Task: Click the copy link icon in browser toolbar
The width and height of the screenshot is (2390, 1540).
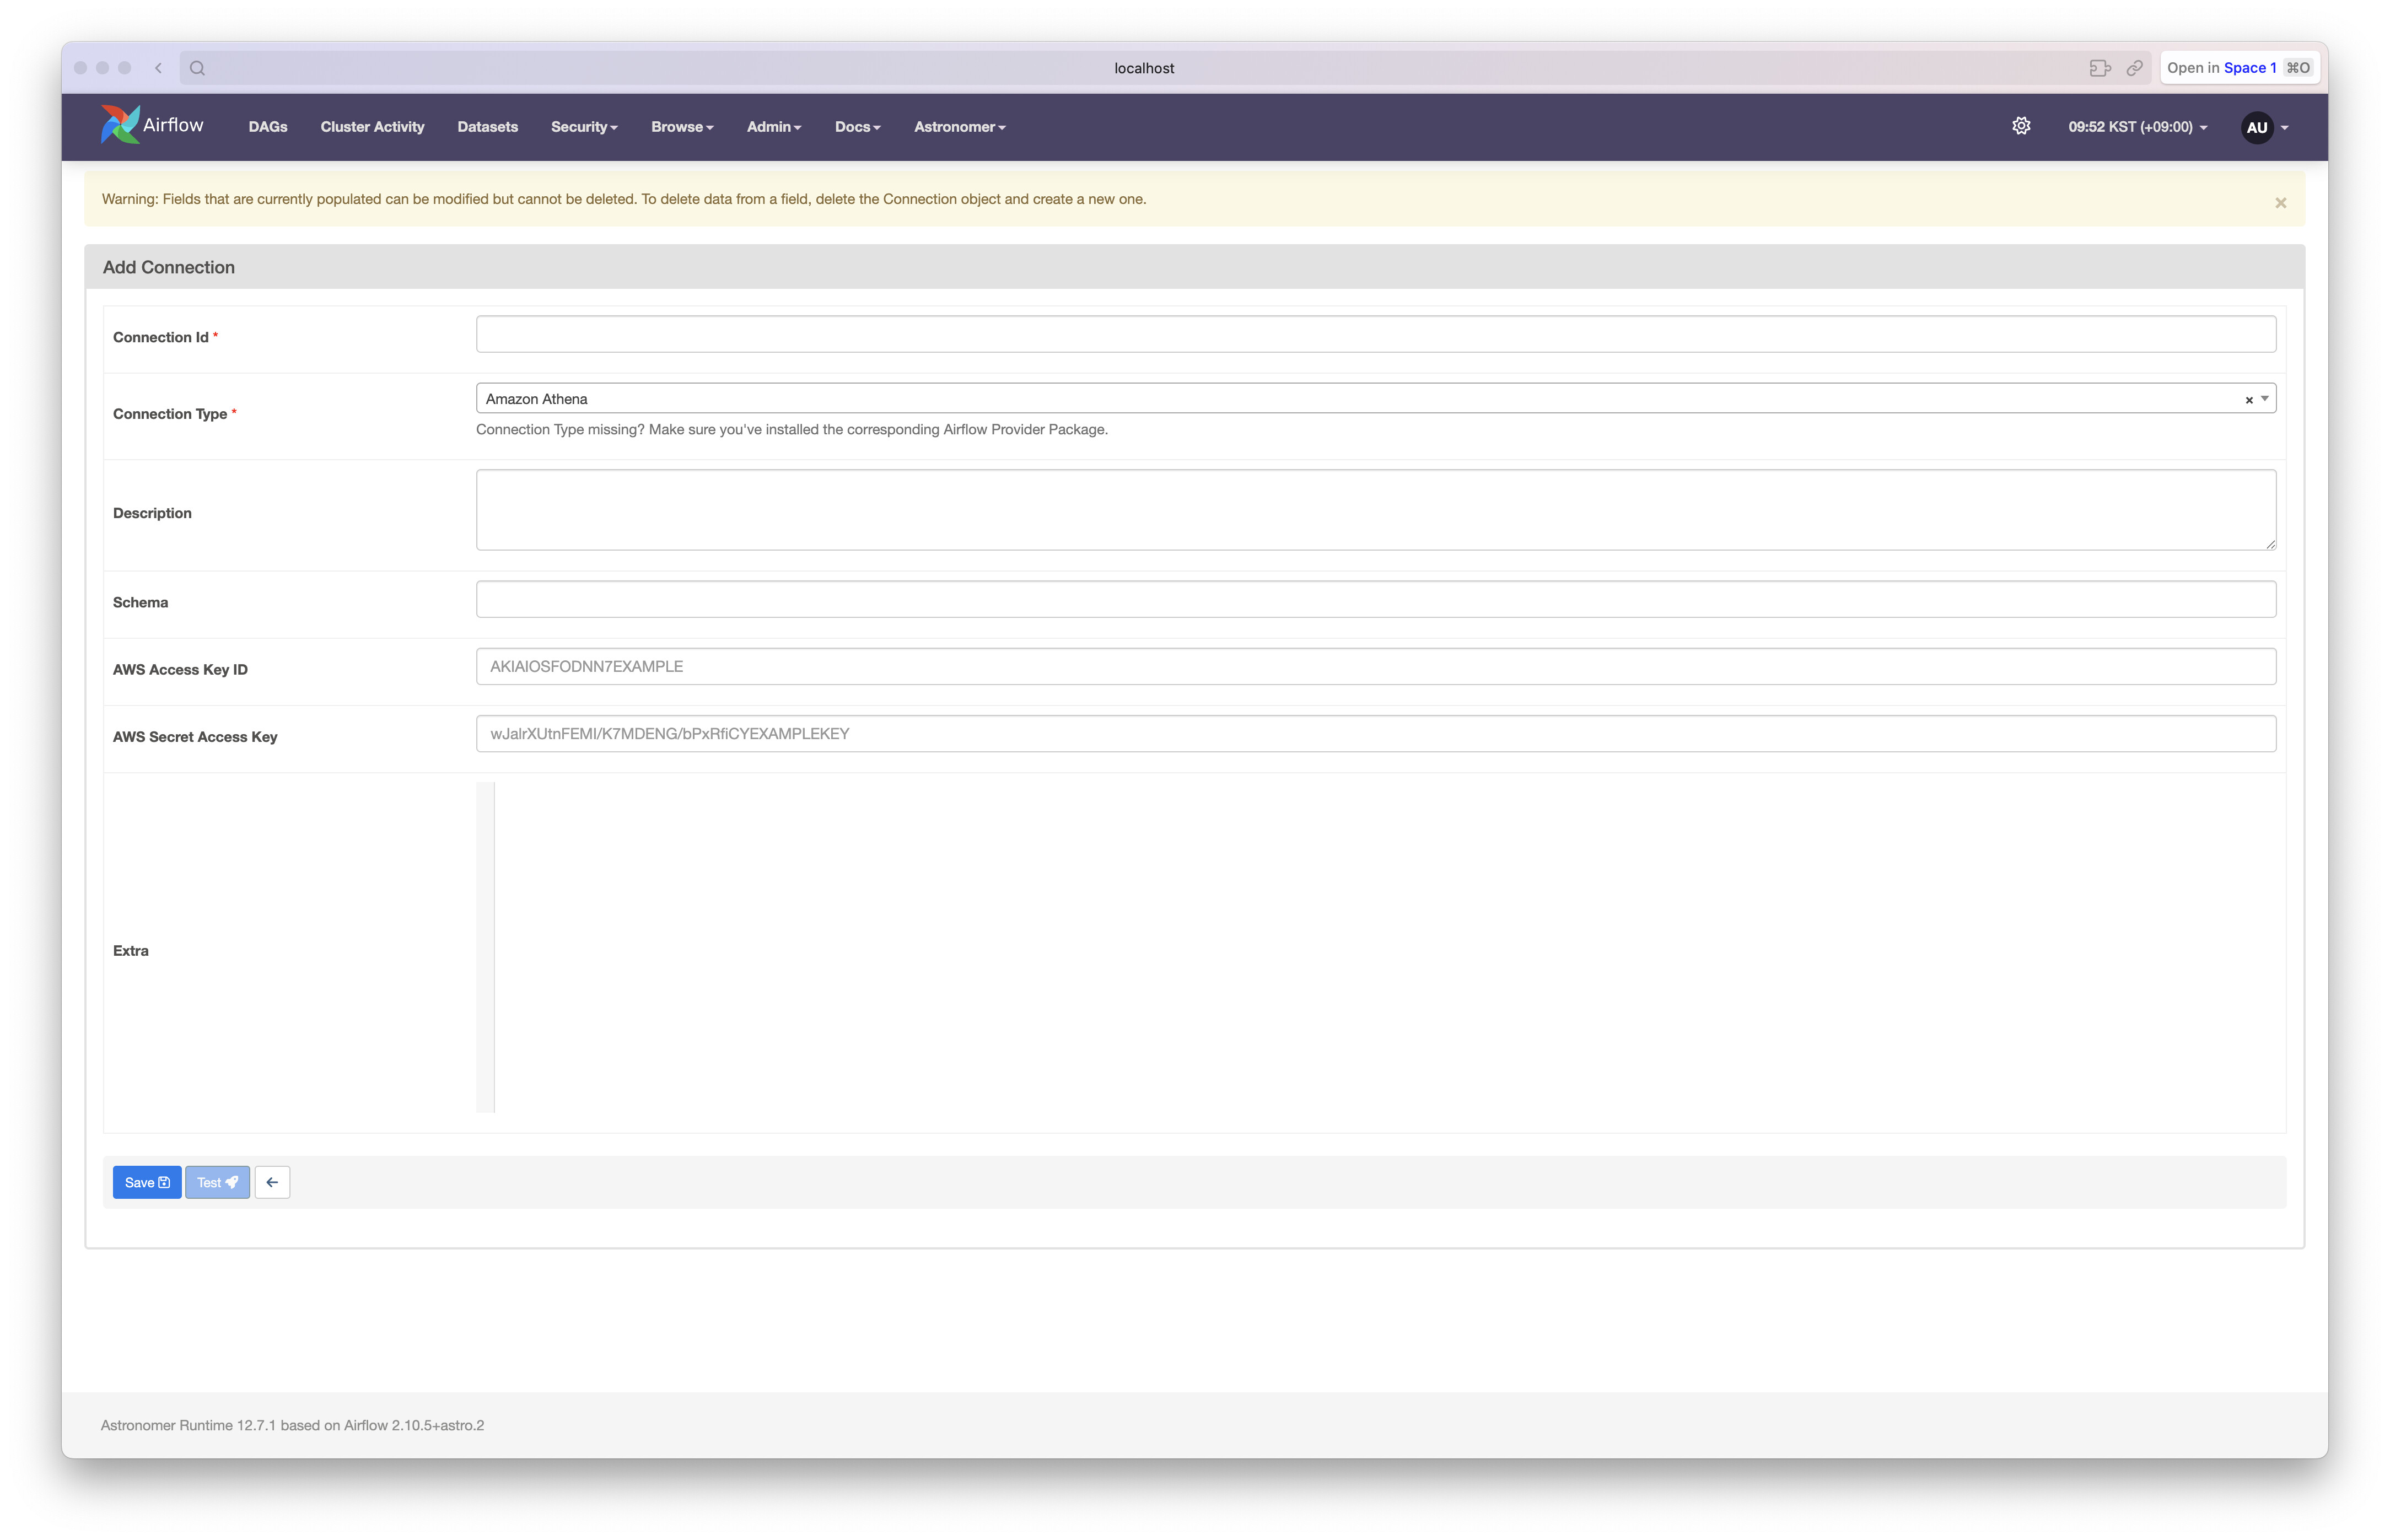Action: click(2134, 68)
